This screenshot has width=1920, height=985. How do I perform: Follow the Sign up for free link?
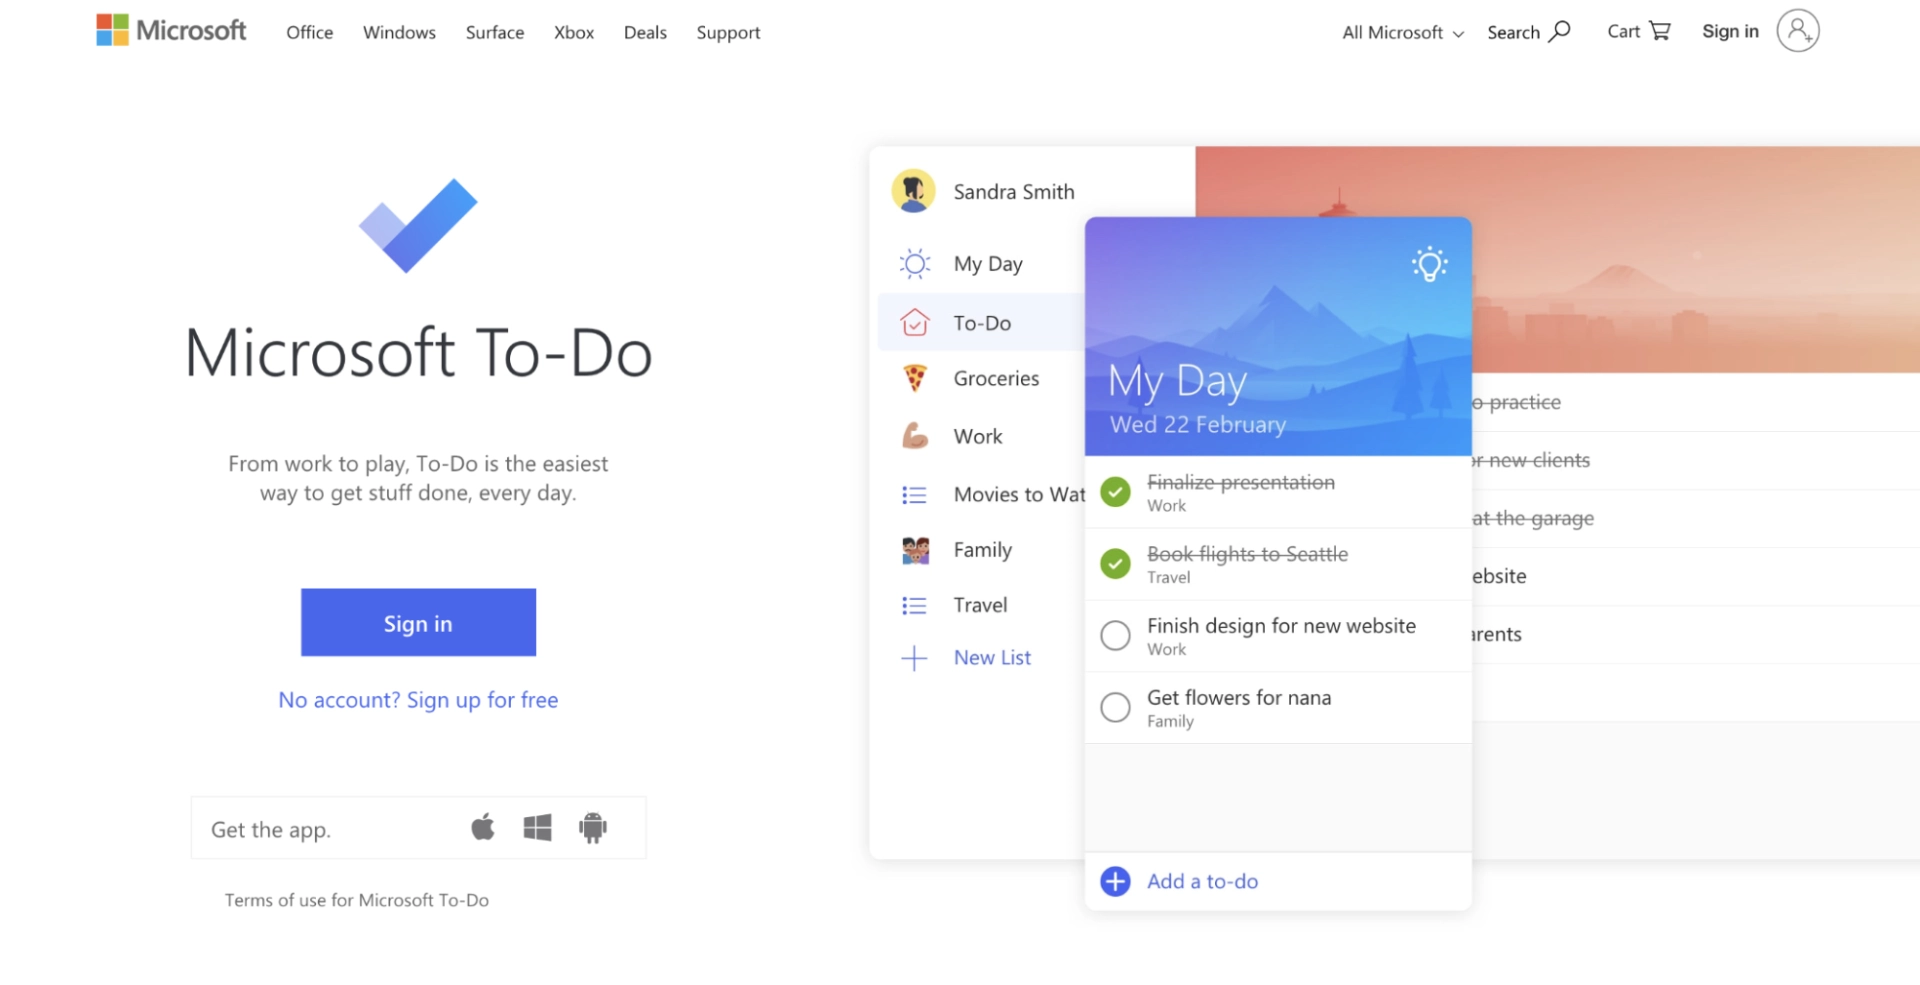[x=418, y=700]
